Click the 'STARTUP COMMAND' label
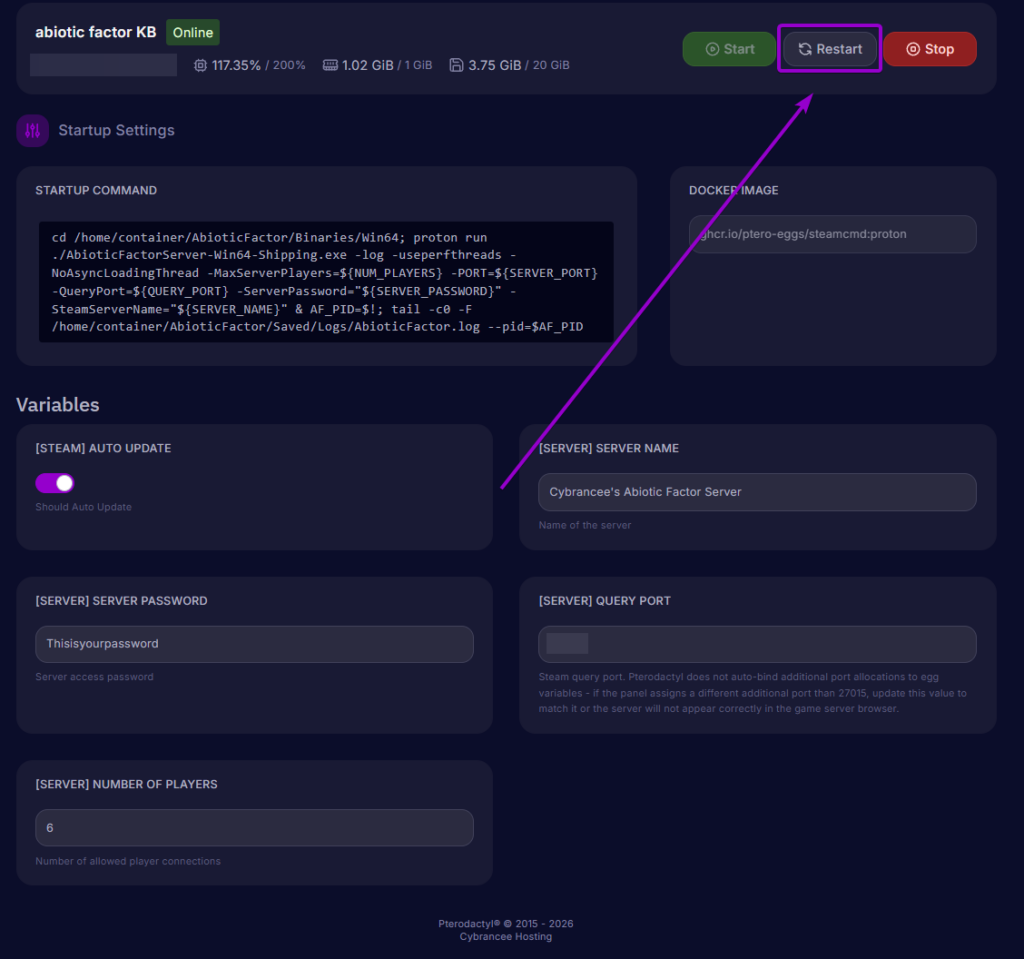The image size is (1024, 959). coord(96,190)
